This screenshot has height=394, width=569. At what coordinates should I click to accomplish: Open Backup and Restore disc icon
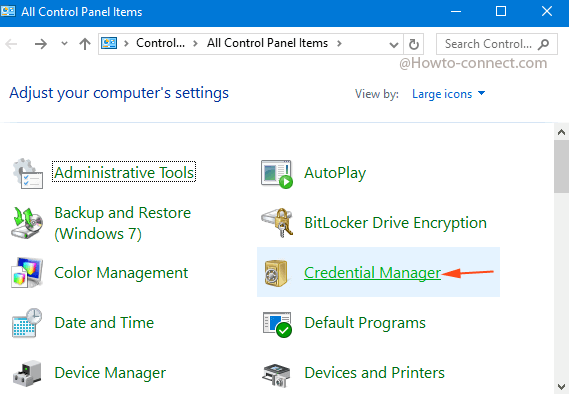(27, 223)
